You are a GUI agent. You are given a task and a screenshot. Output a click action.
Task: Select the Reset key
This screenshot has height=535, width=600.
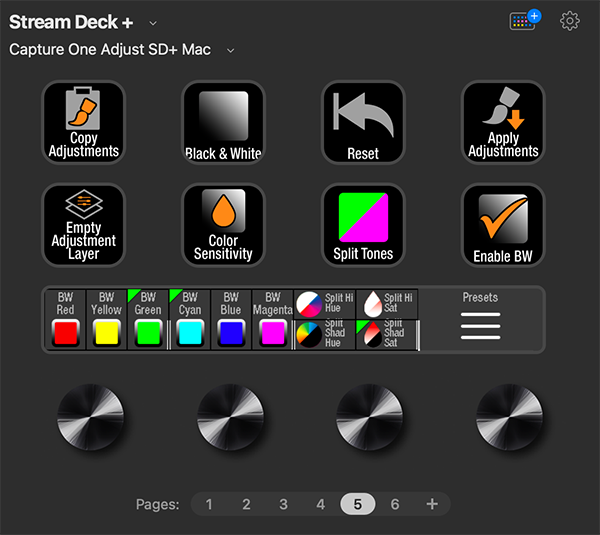363,122
